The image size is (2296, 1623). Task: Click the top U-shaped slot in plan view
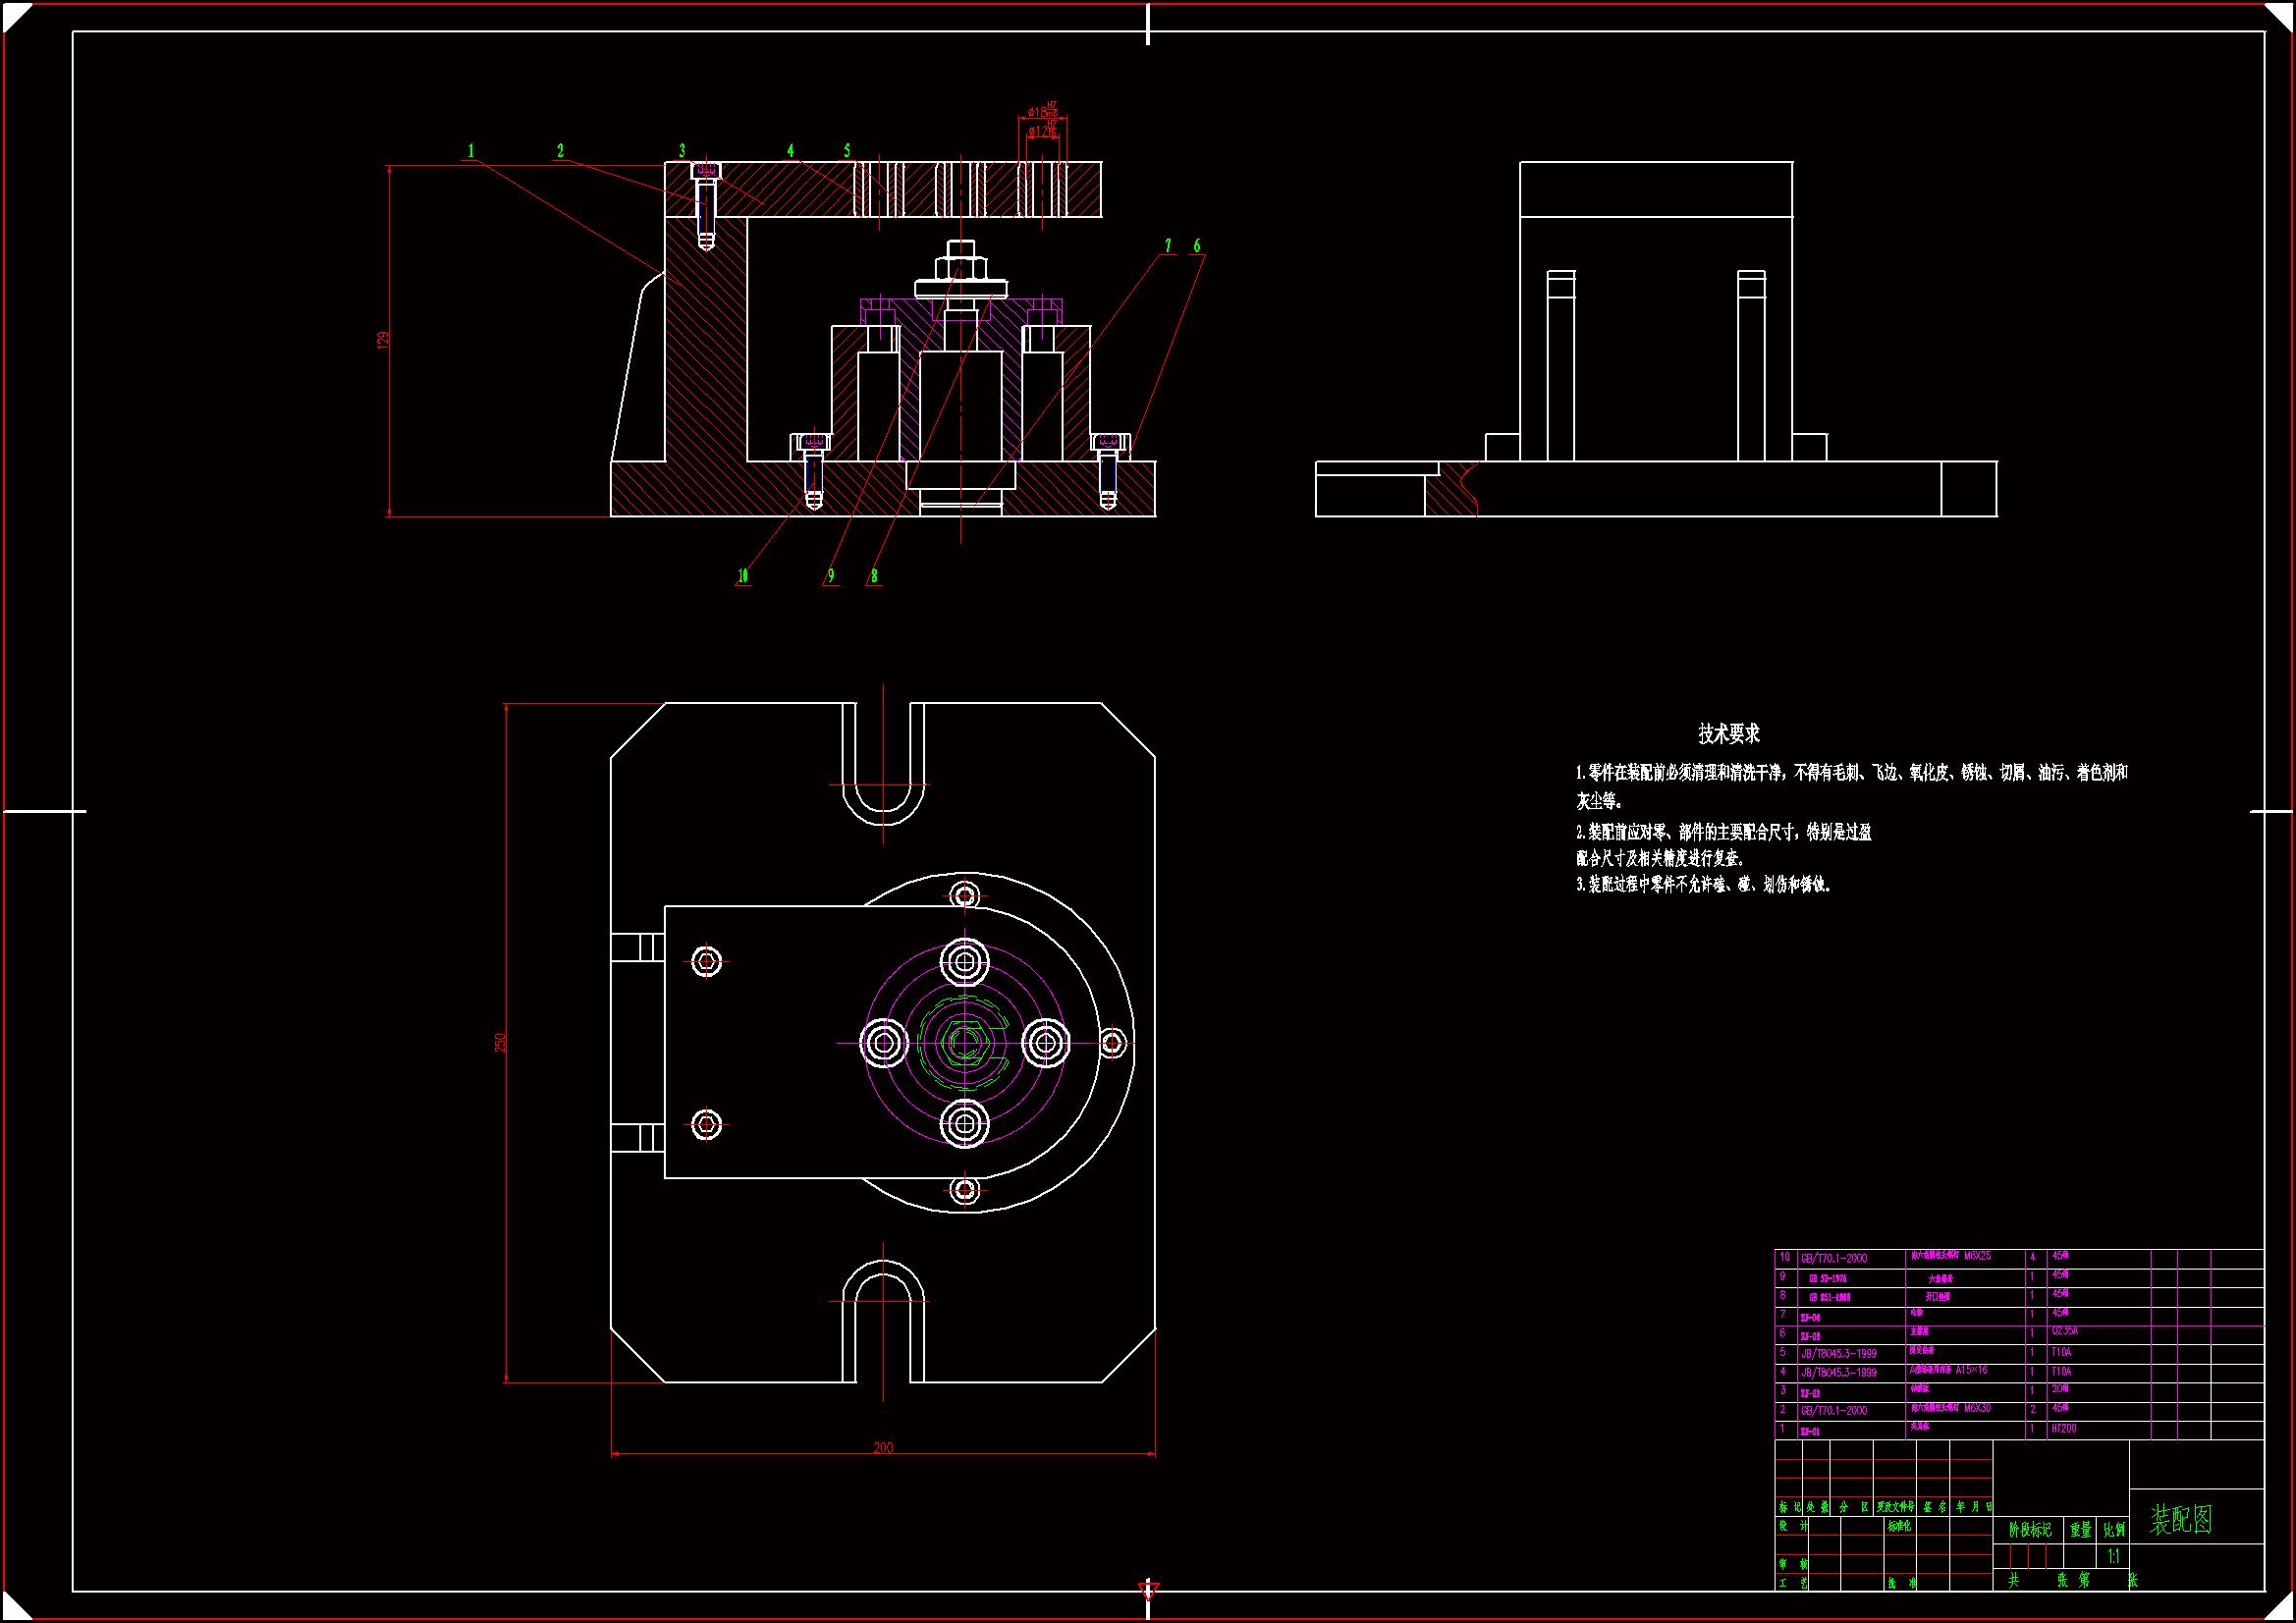click(883, 770)
